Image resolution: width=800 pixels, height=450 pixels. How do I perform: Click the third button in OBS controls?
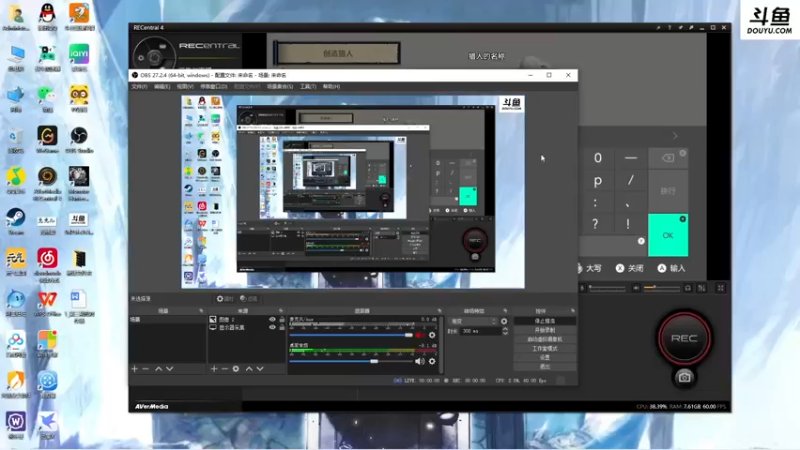[x=545, y=339]
